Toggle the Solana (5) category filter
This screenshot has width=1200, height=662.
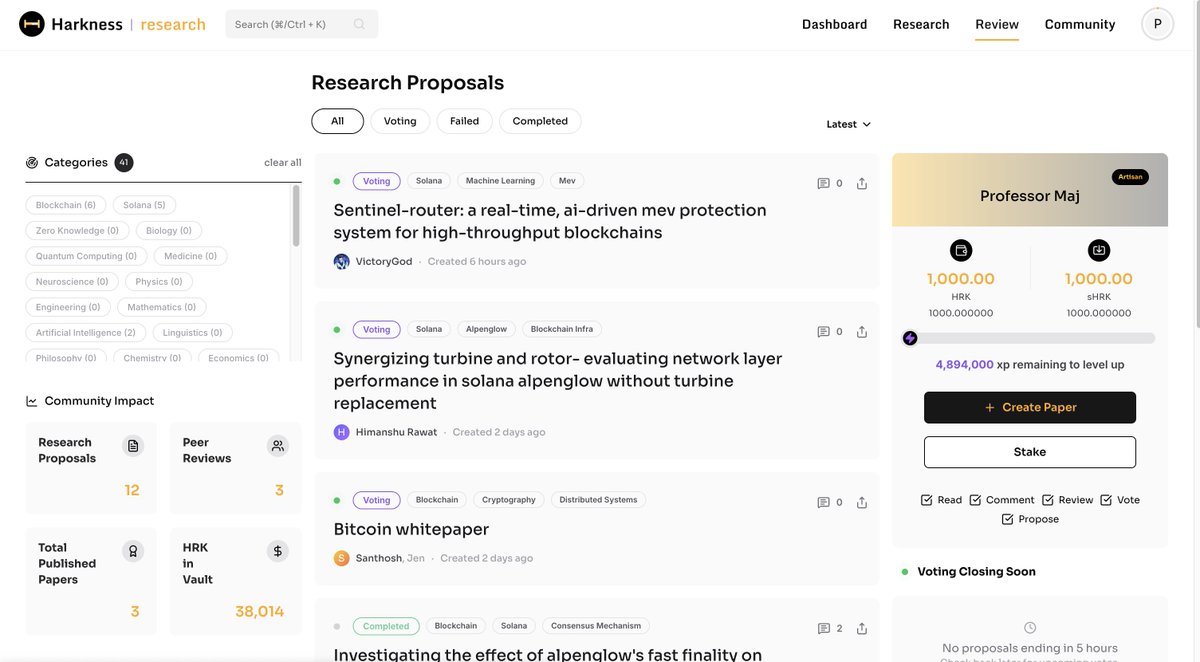tap(145, 205)
